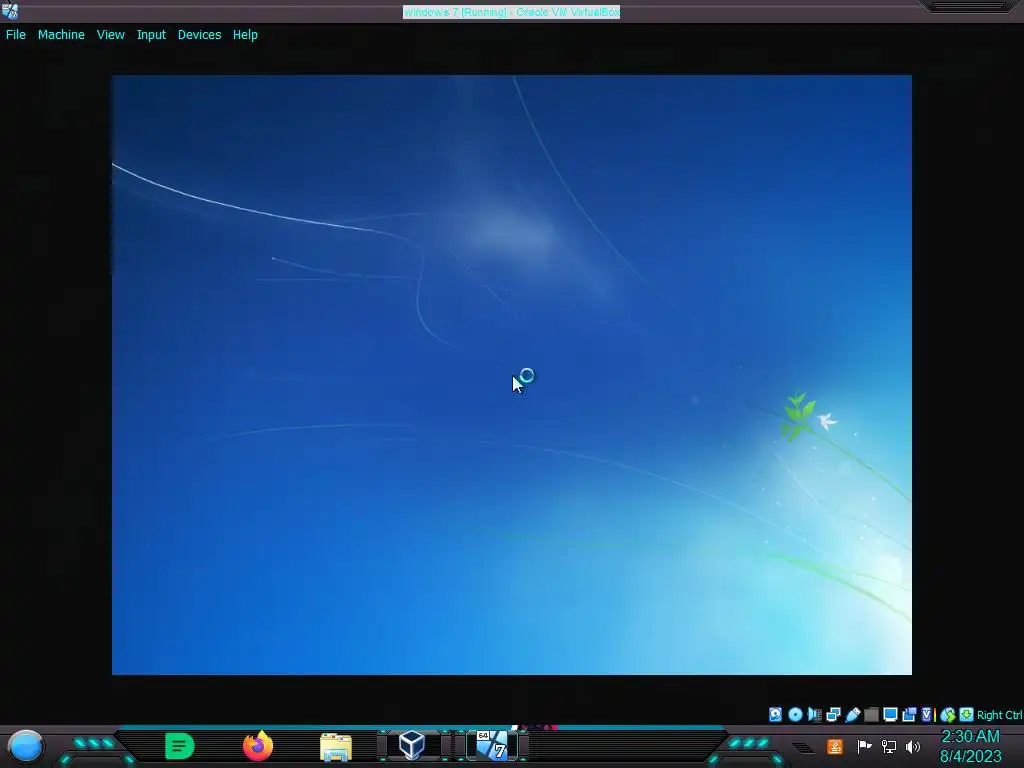Click the recording indicator icon
Screen dimensions: 1024x768
[x=909, y=714]
